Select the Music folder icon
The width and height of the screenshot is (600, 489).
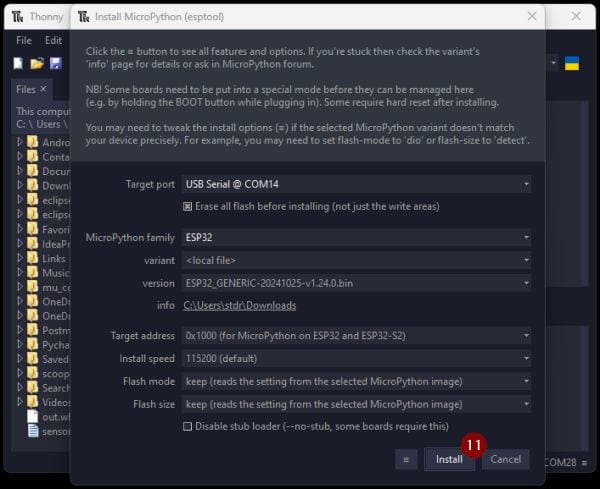[32, 273]
